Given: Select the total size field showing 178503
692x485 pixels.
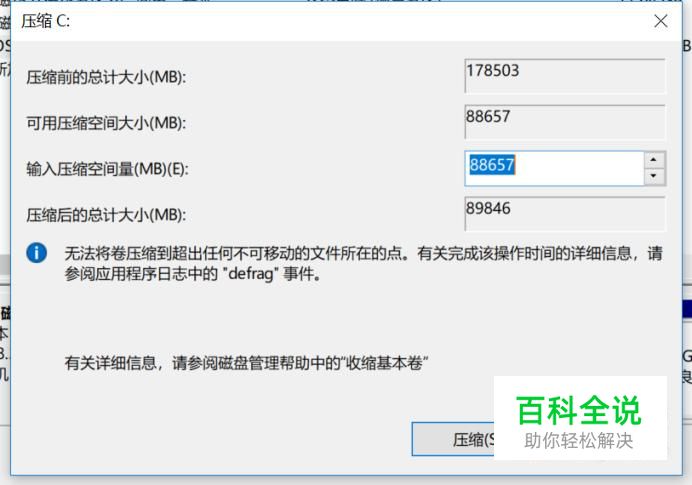Looking at the screenshot, I should click(x=564, y=76).
